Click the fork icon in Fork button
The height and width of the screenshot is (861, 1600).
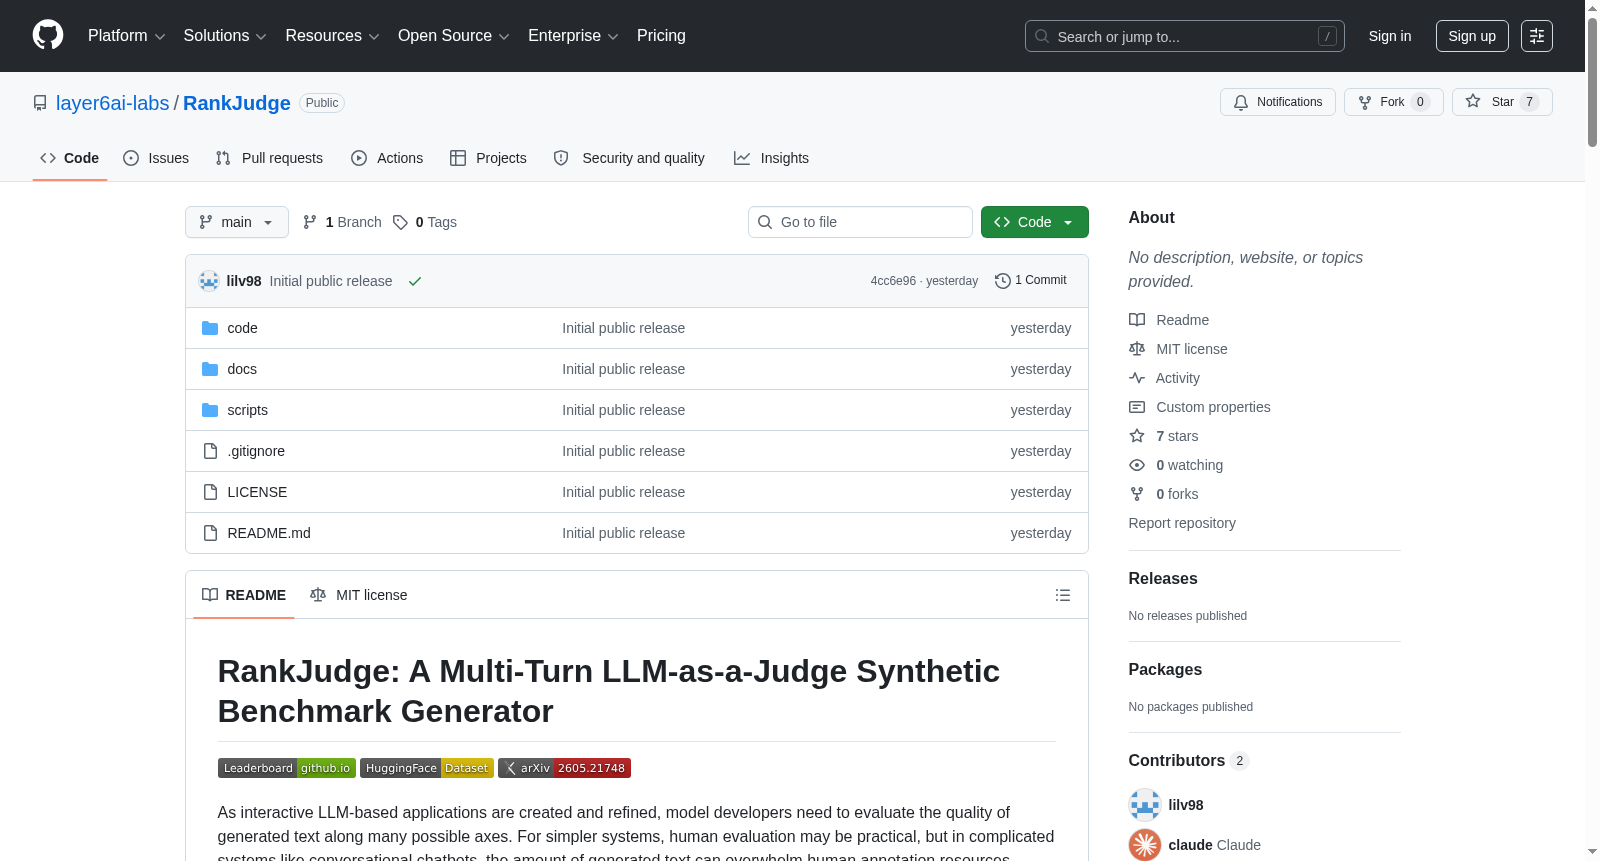coord(1365,102)
